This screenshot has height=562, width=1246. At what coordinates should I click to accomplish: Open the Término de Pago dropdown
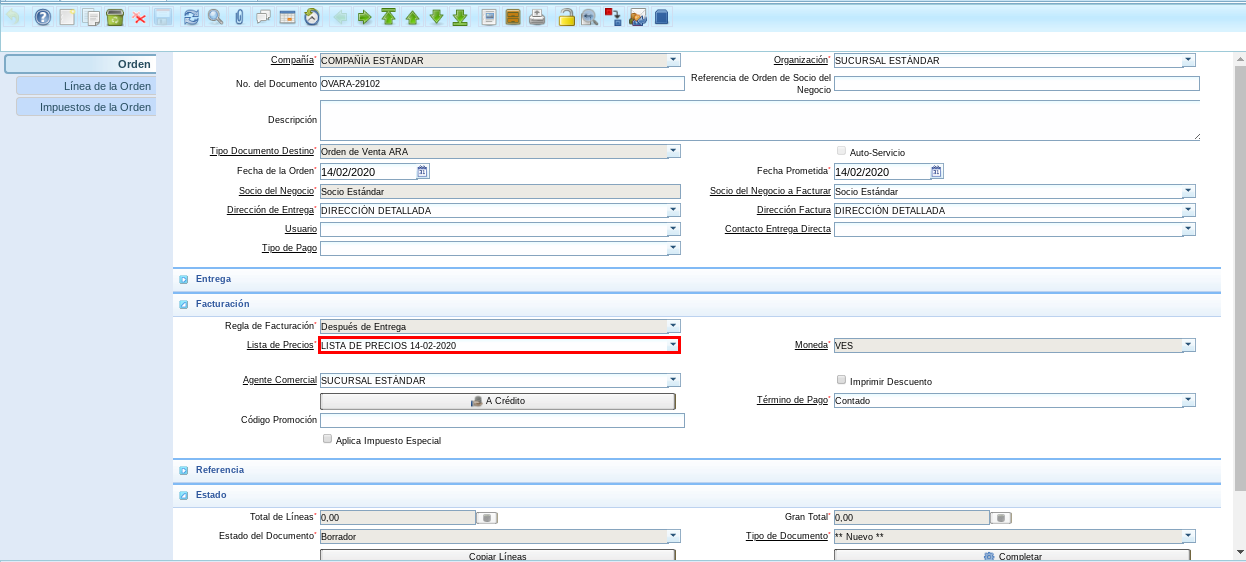1188,400
